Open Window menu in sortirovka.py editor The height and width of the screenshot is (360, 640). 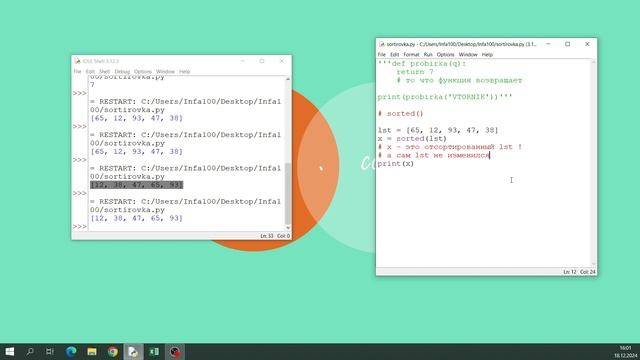(468, 55)
